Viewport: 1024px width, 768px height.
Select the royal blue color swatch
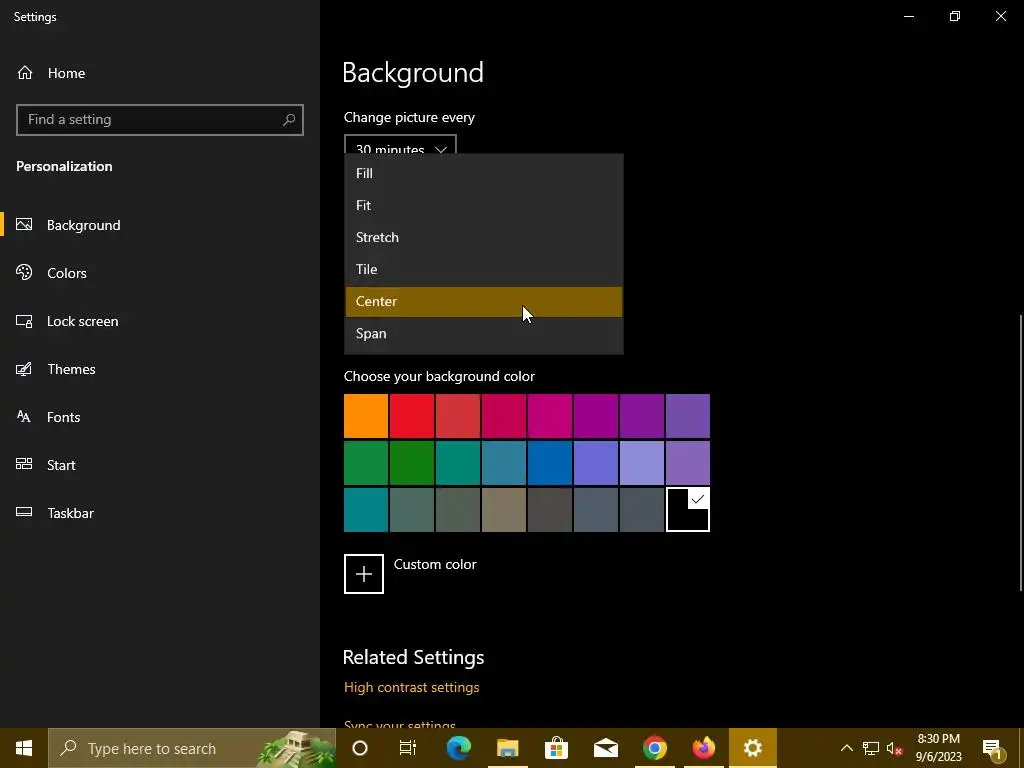pyautogui.click(x=550, y=463)
